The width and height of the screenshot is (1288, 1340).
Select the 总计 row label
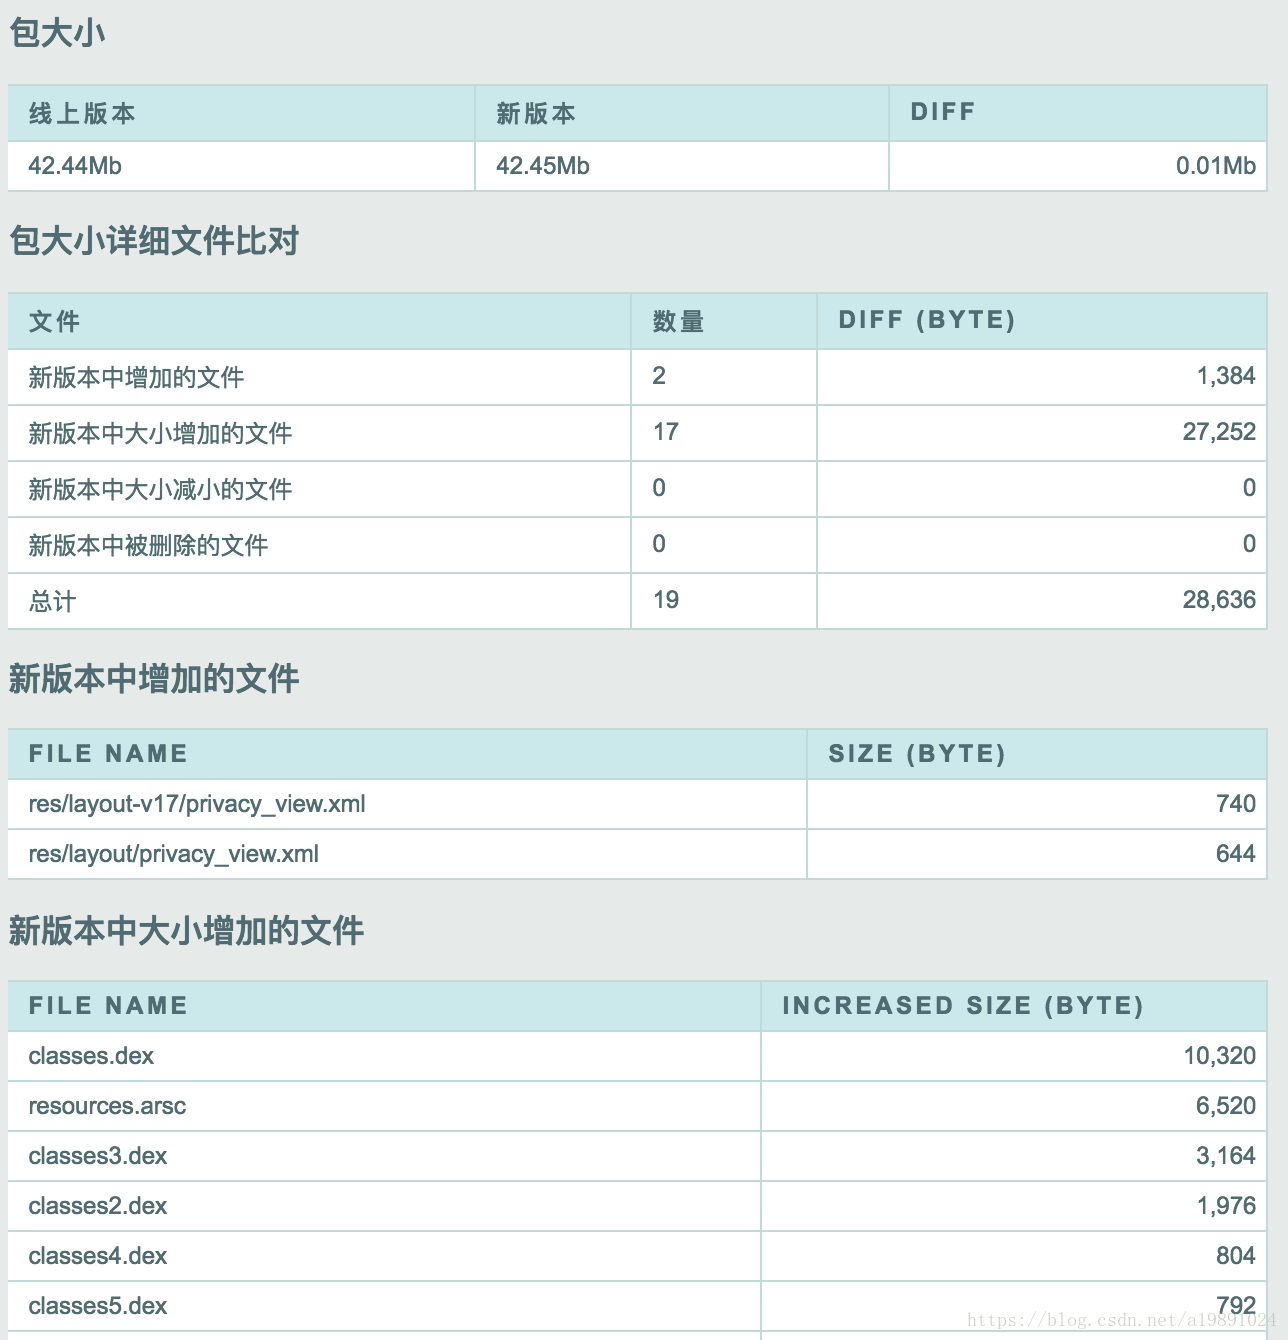pos(52,601)
